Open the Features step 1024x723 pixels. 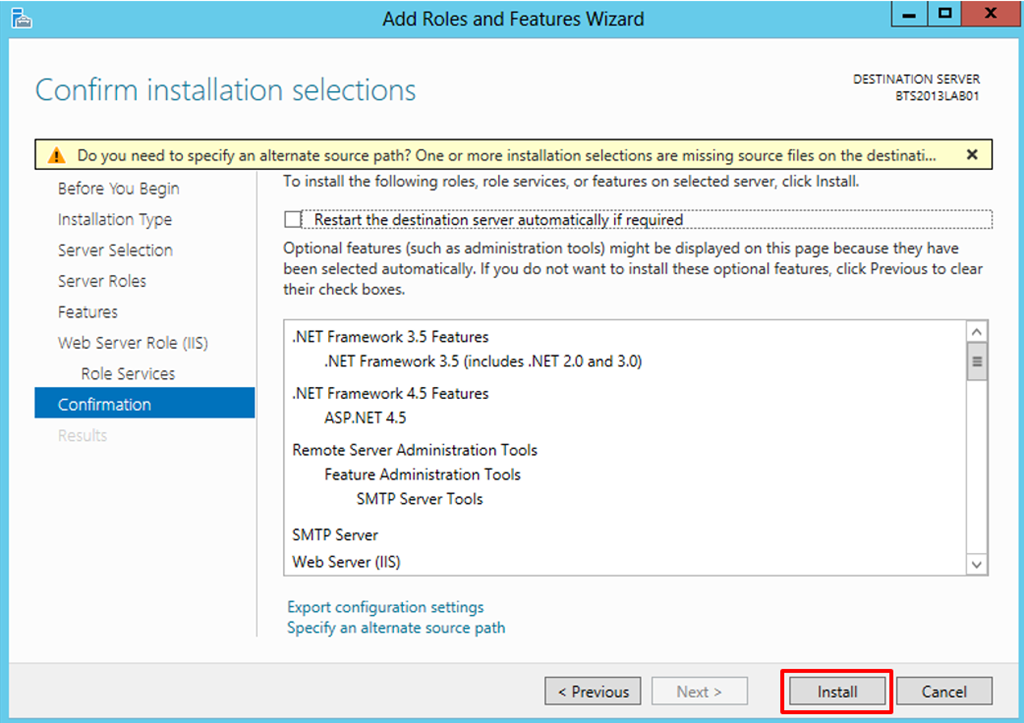tap(88, 313)
